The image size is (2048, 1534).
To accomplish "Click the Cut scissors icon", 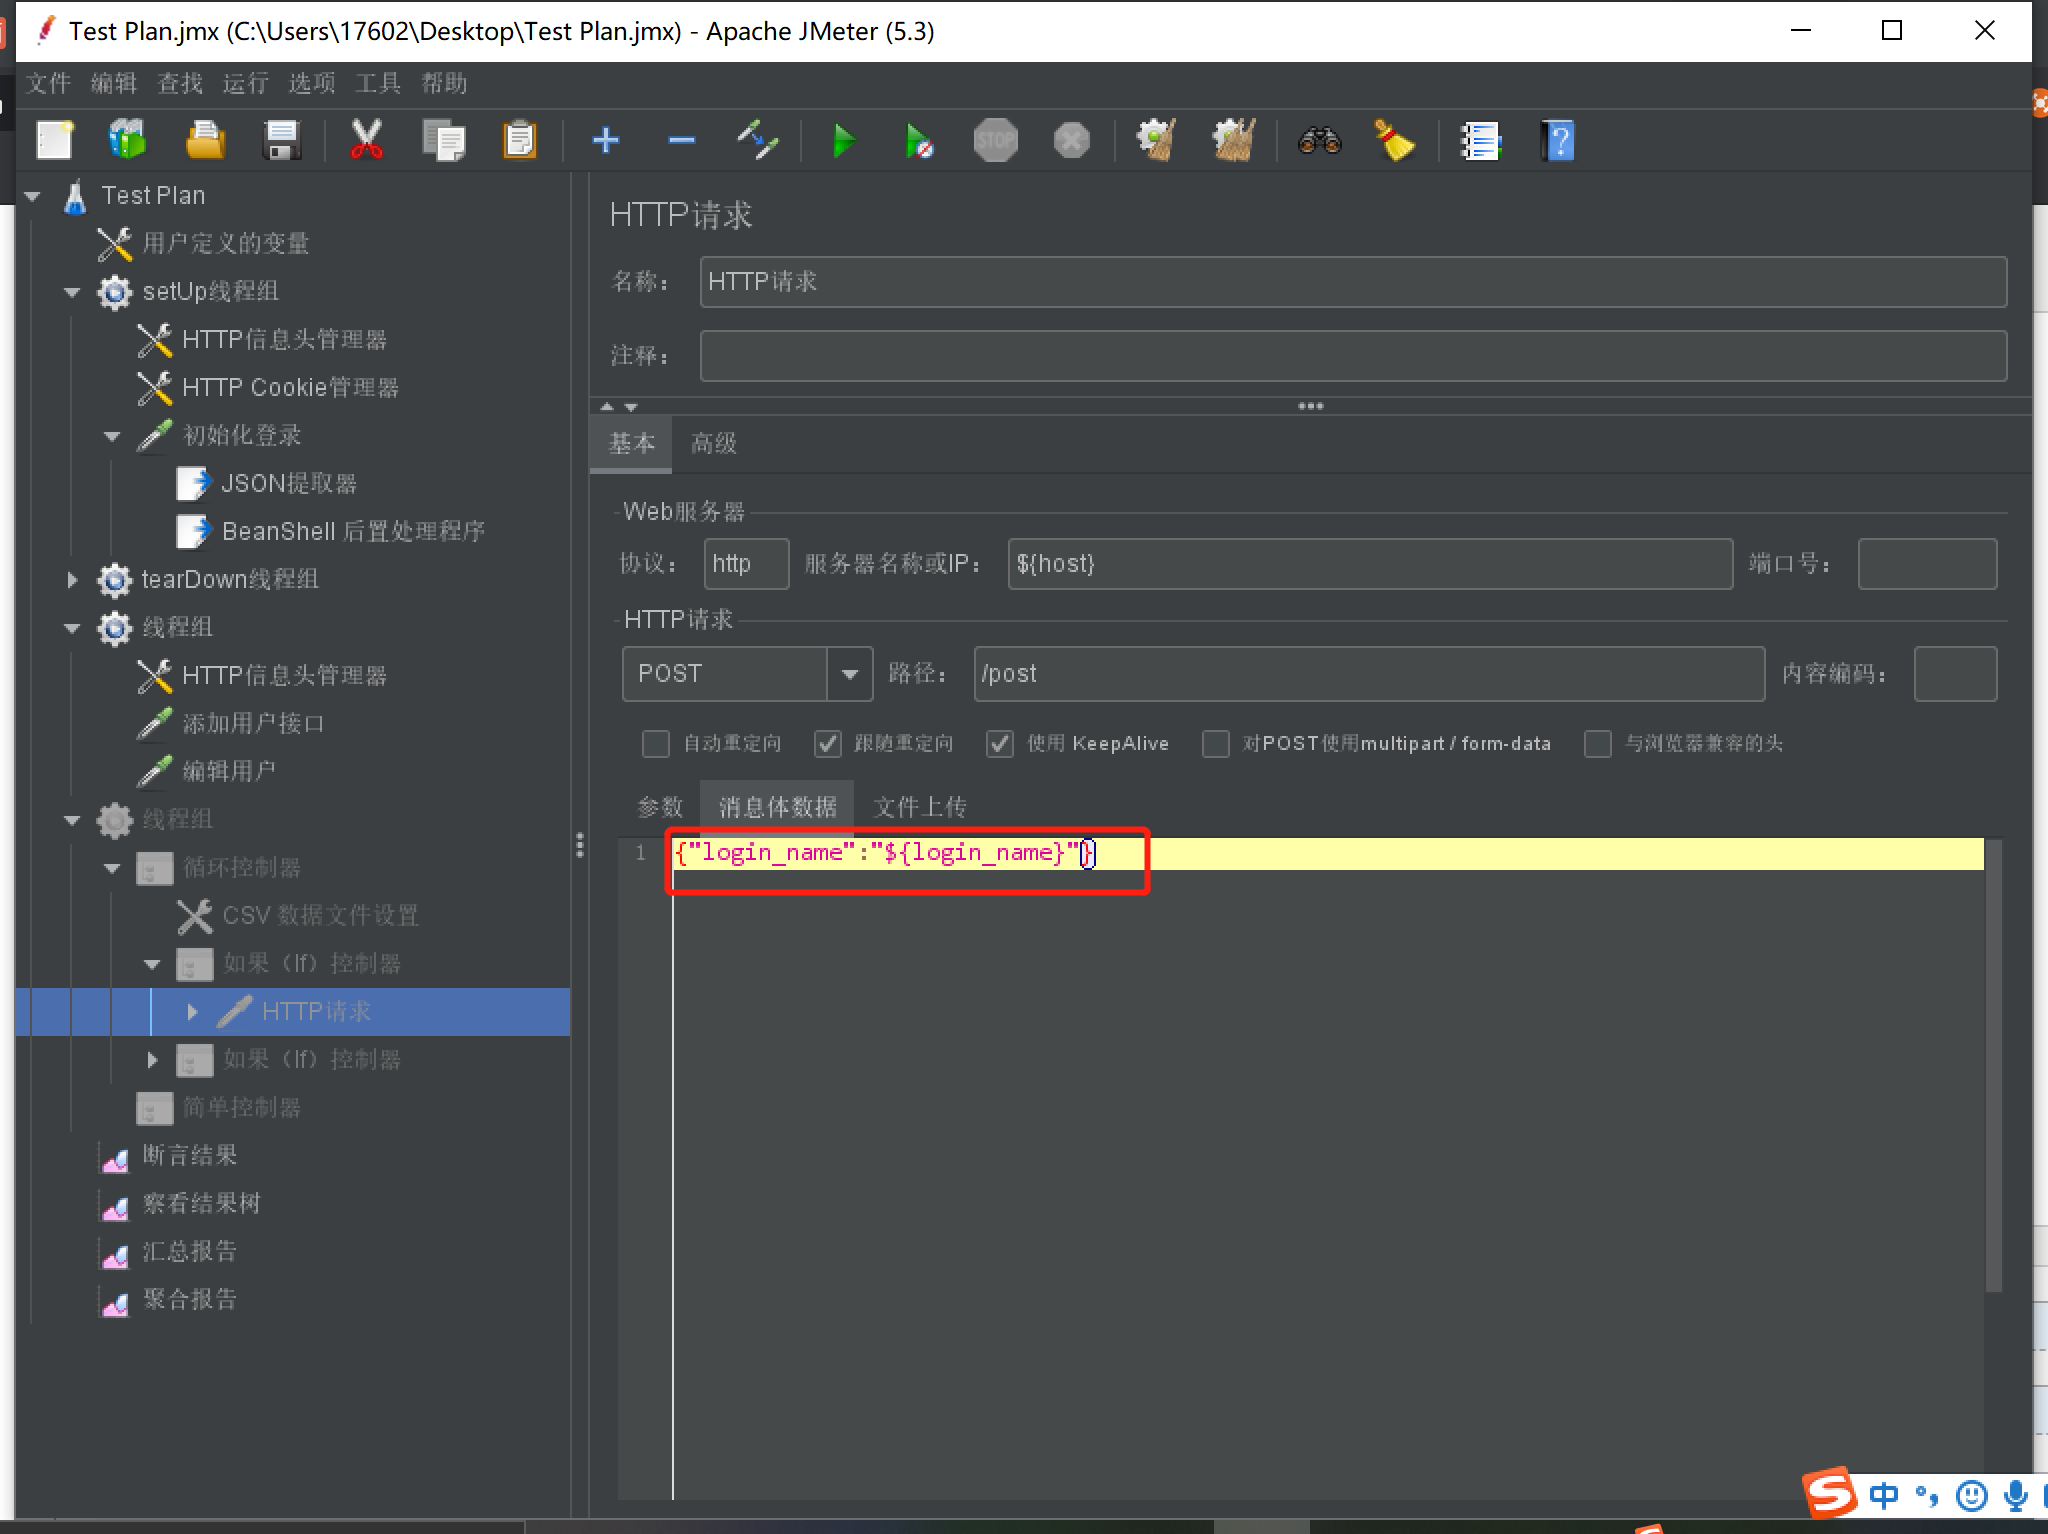I will coord(367,140).
